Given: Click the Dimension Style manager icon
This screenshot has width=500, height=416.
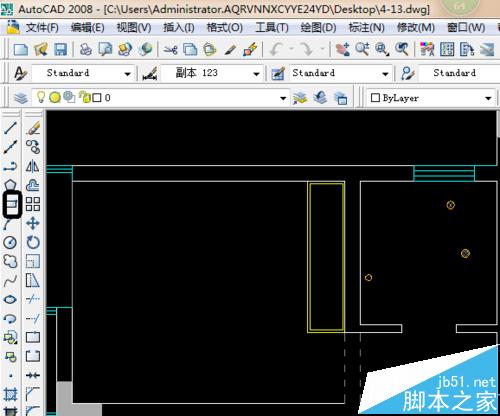Looking at the screenshot, I should pos(150,73).
